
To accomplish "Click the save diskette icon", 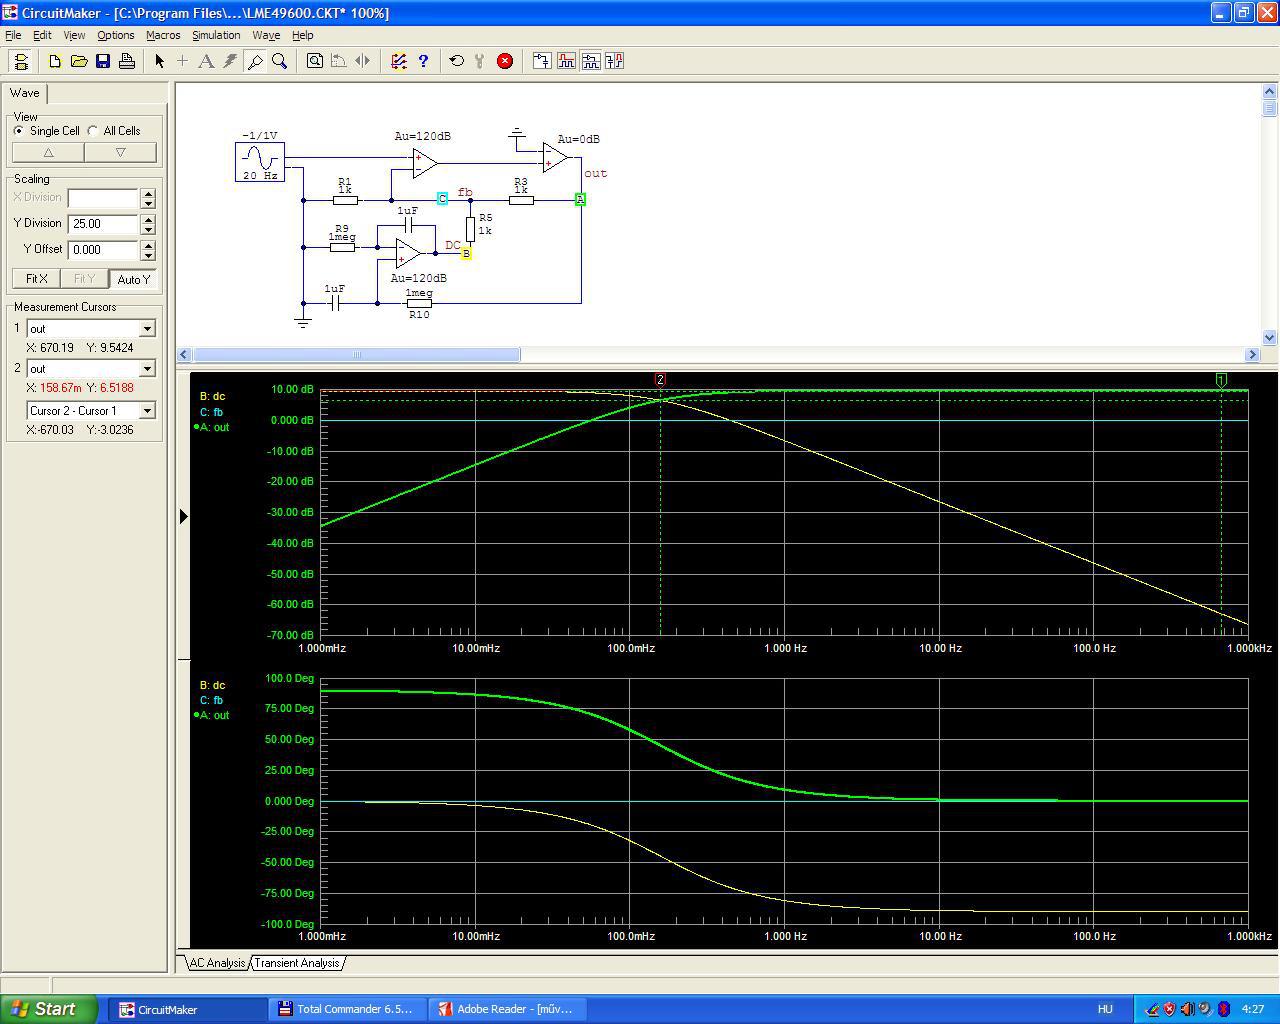I will pyautogui.click(x=103, y=61).
